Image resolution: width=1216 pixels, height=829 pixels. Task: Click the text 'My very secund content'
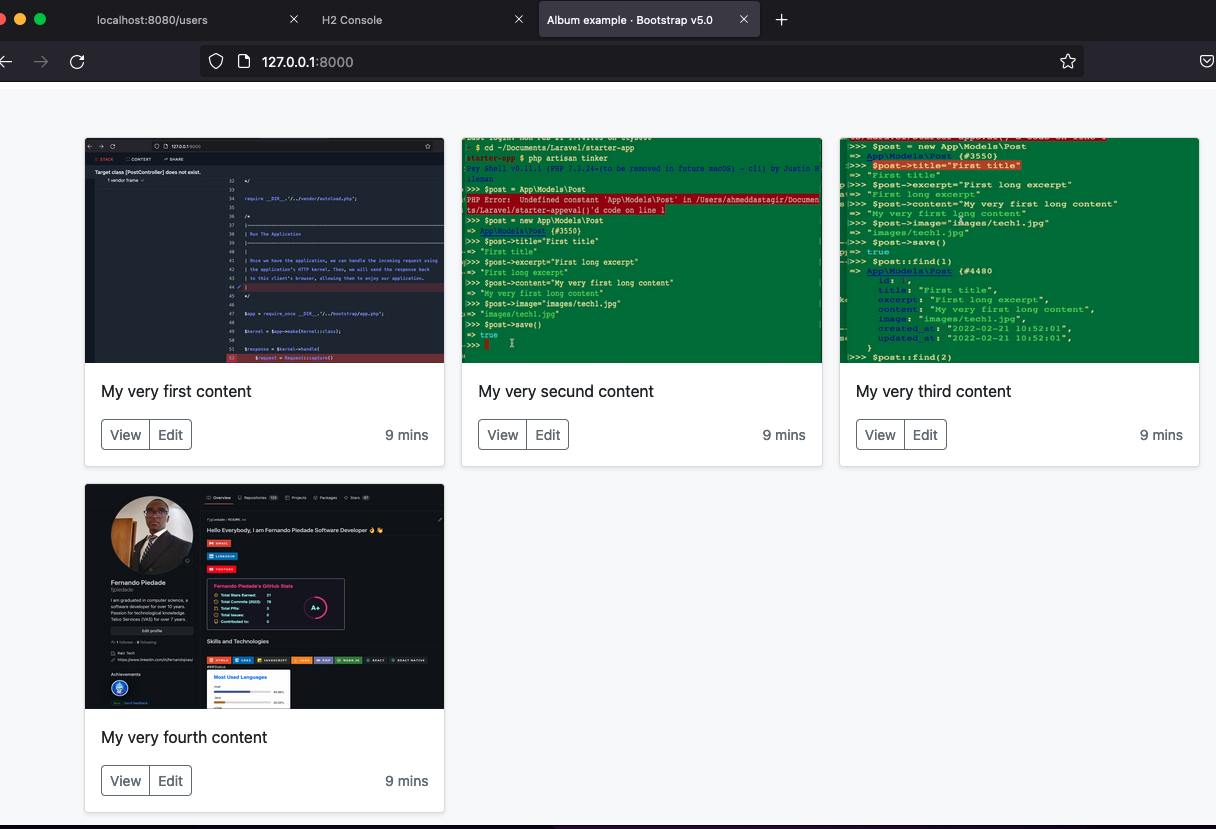pyautogui.click(x=566, y=391)
